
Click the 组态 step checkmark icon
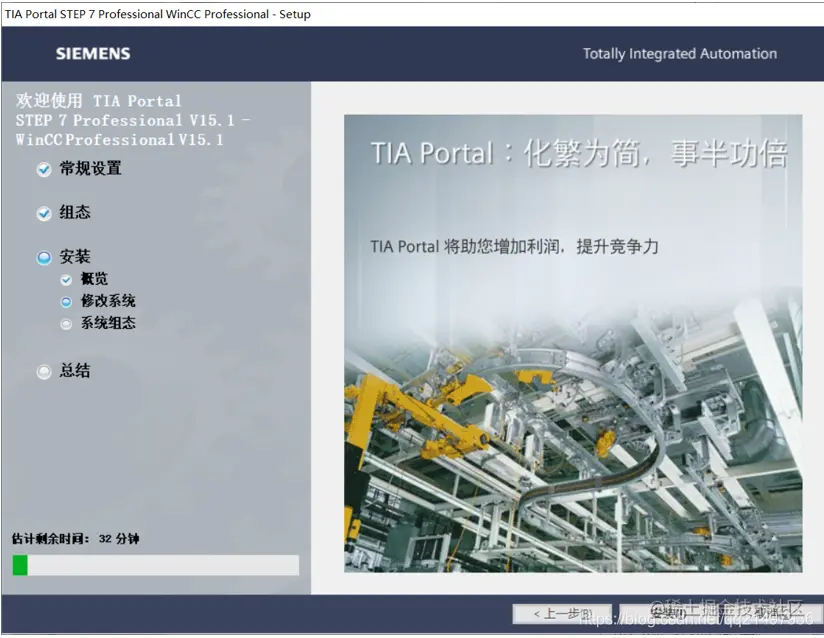tap(44, 213)
